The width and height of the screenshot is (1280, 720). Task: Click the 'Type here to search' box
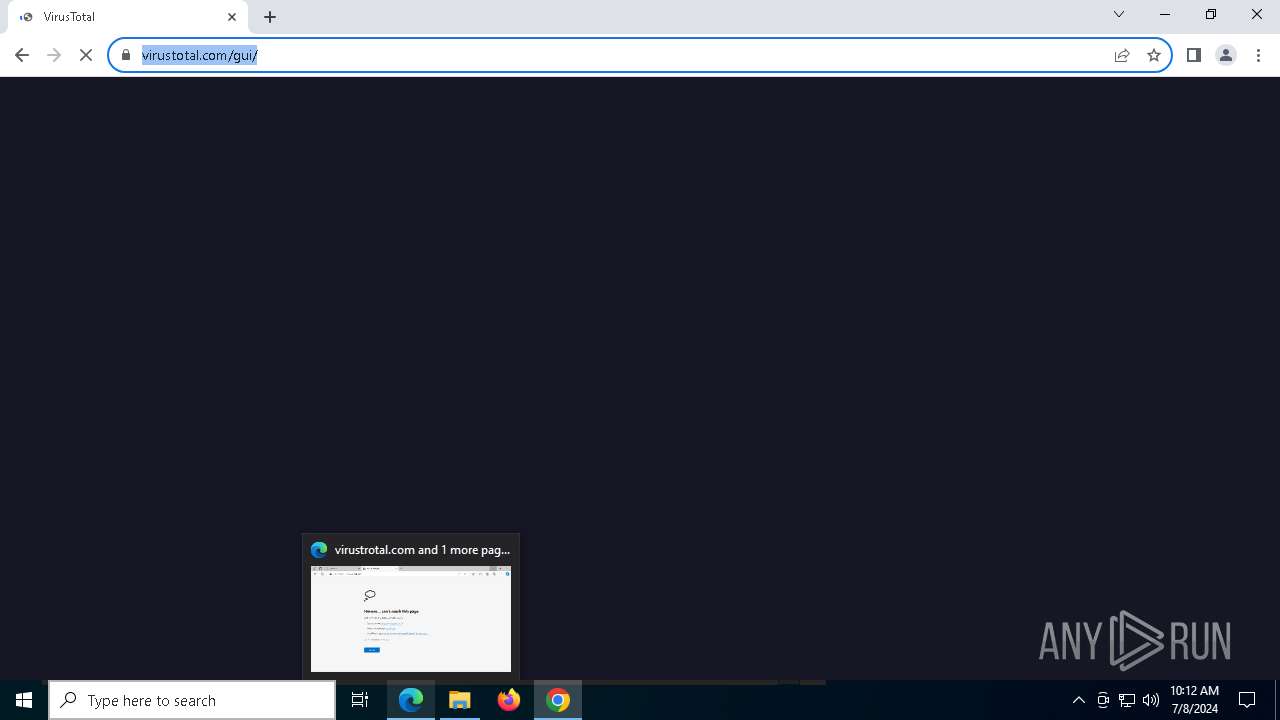tap(192, 700)
